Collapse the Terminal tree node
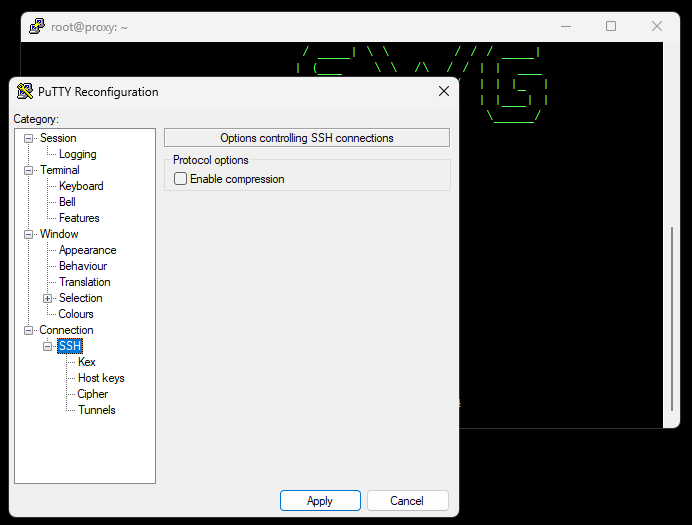Screen dimensions: 692x525 [28, 170]
